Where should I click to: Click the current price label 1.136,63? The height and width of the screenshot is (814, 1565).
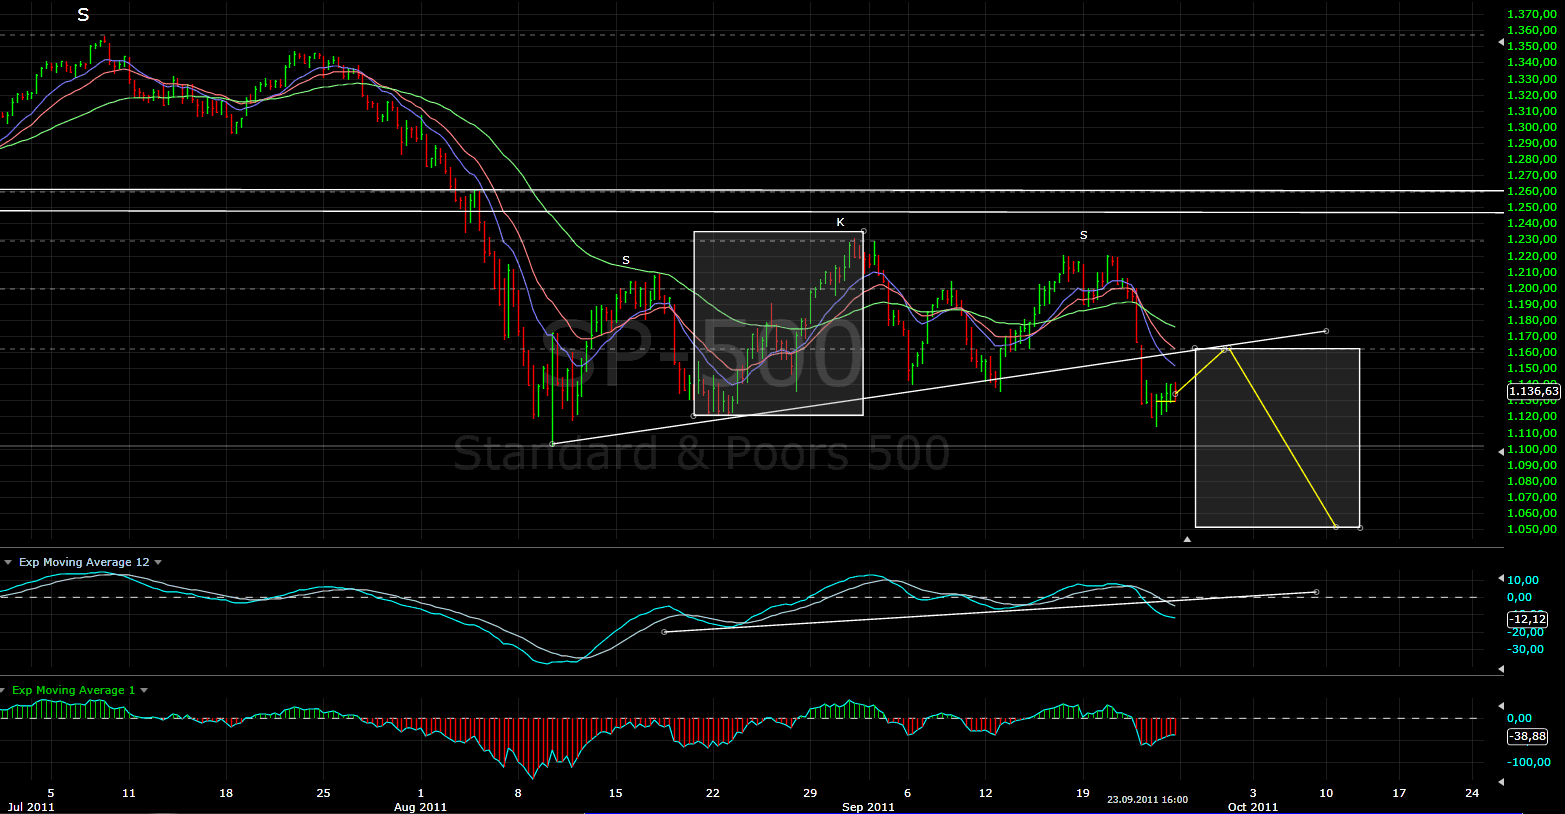click(1533, 392)
